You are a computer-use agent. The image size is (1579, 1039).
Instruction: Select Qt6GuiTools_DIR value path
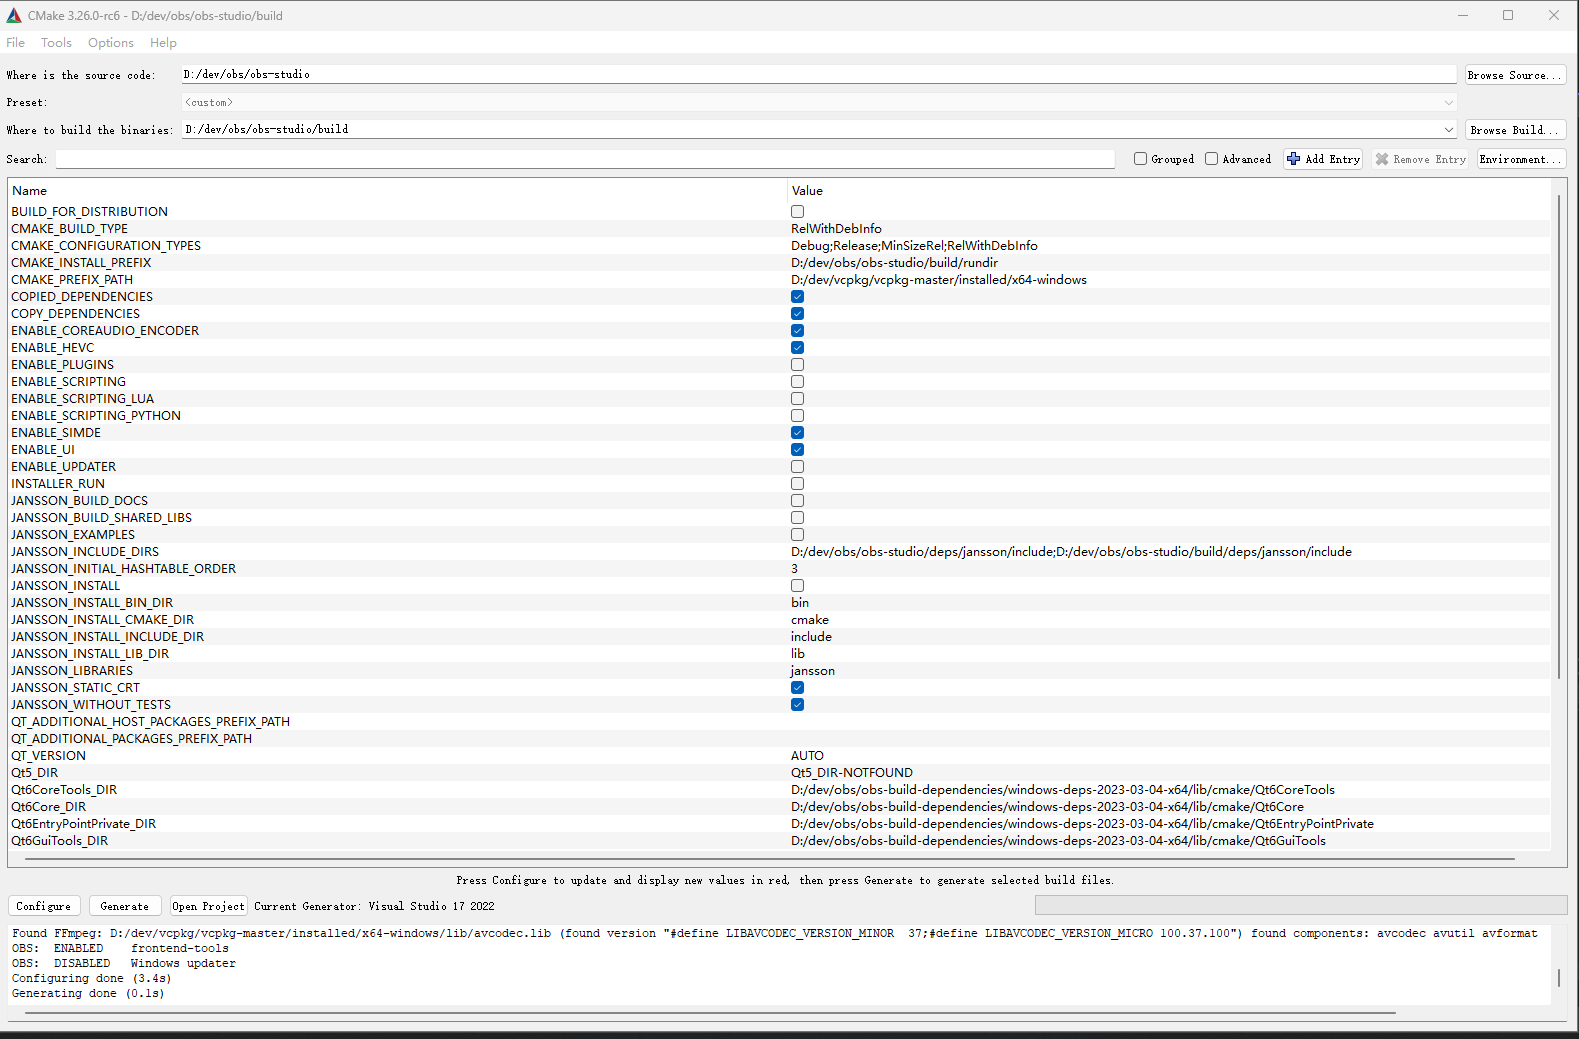(x=1058, y=841)
